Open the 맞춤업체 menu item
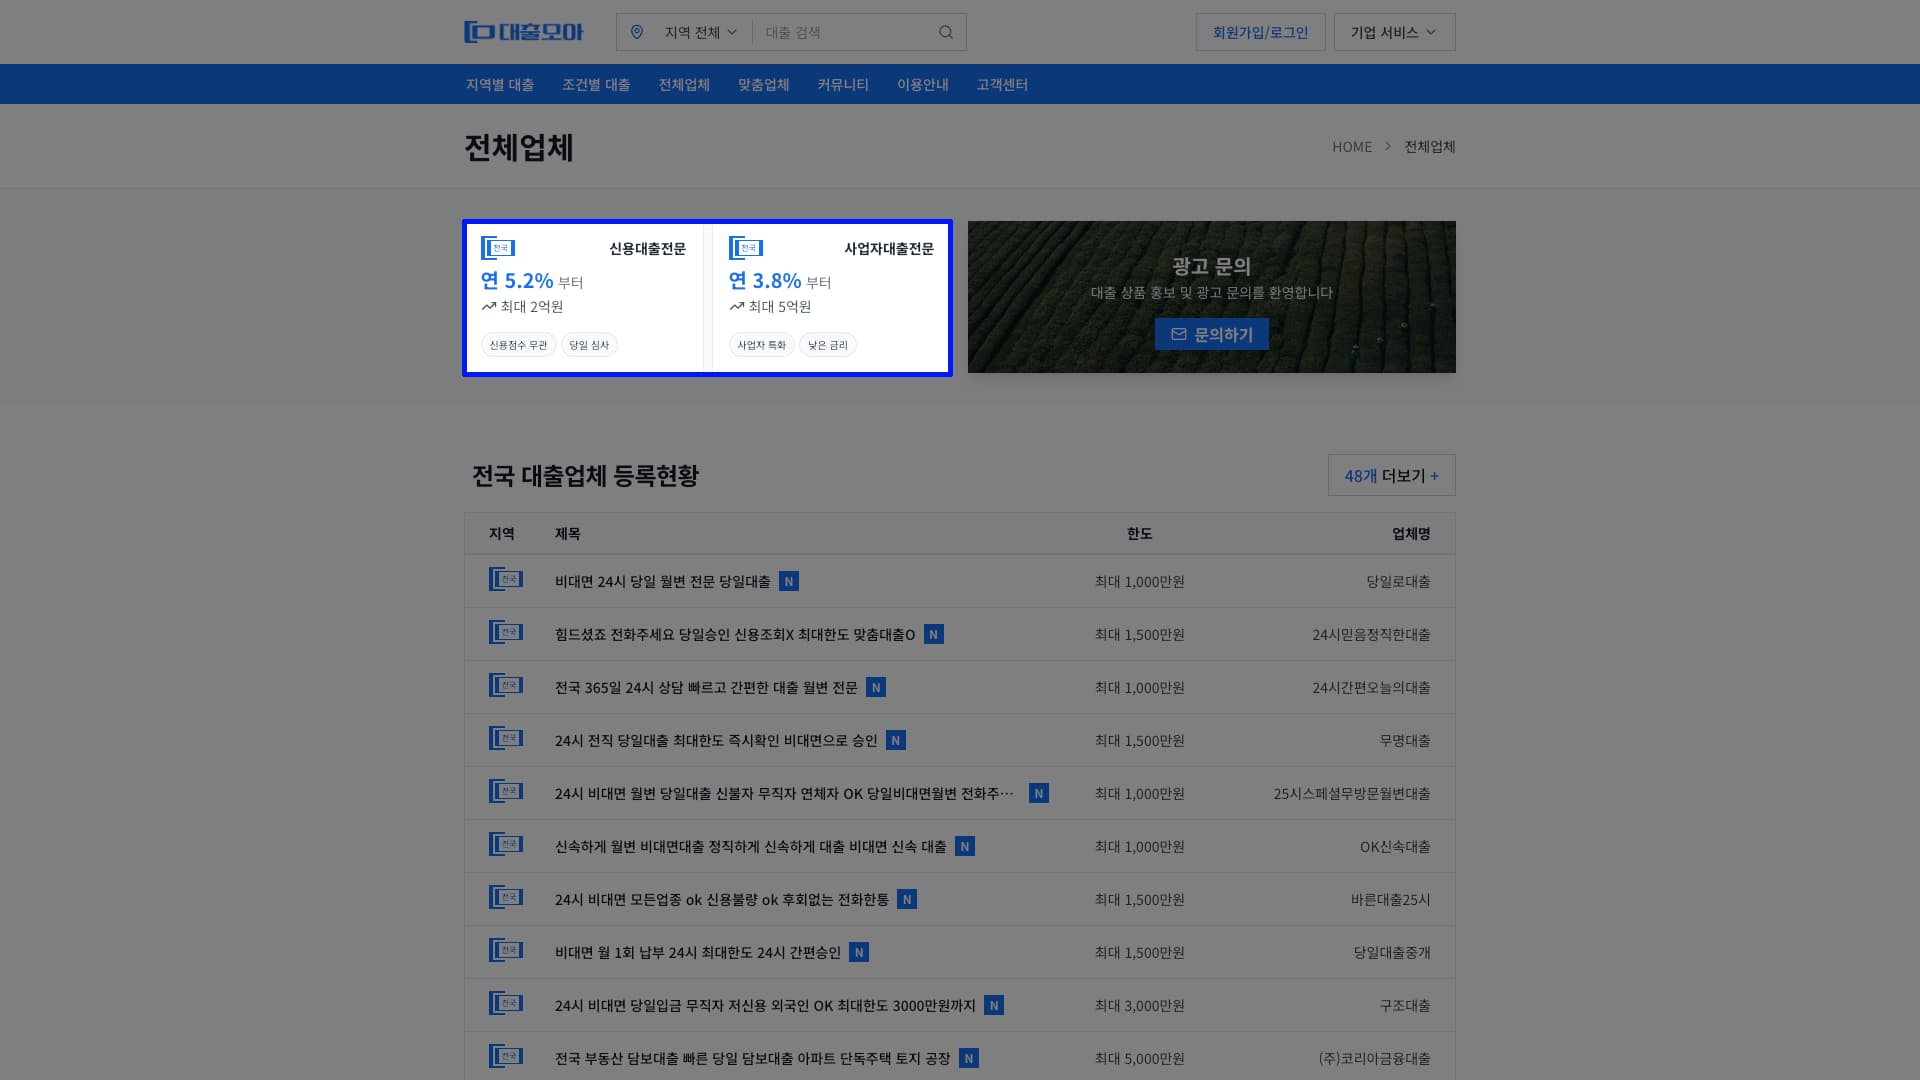Screen dimensions: 1920x1080 click(x=762, y=84)
